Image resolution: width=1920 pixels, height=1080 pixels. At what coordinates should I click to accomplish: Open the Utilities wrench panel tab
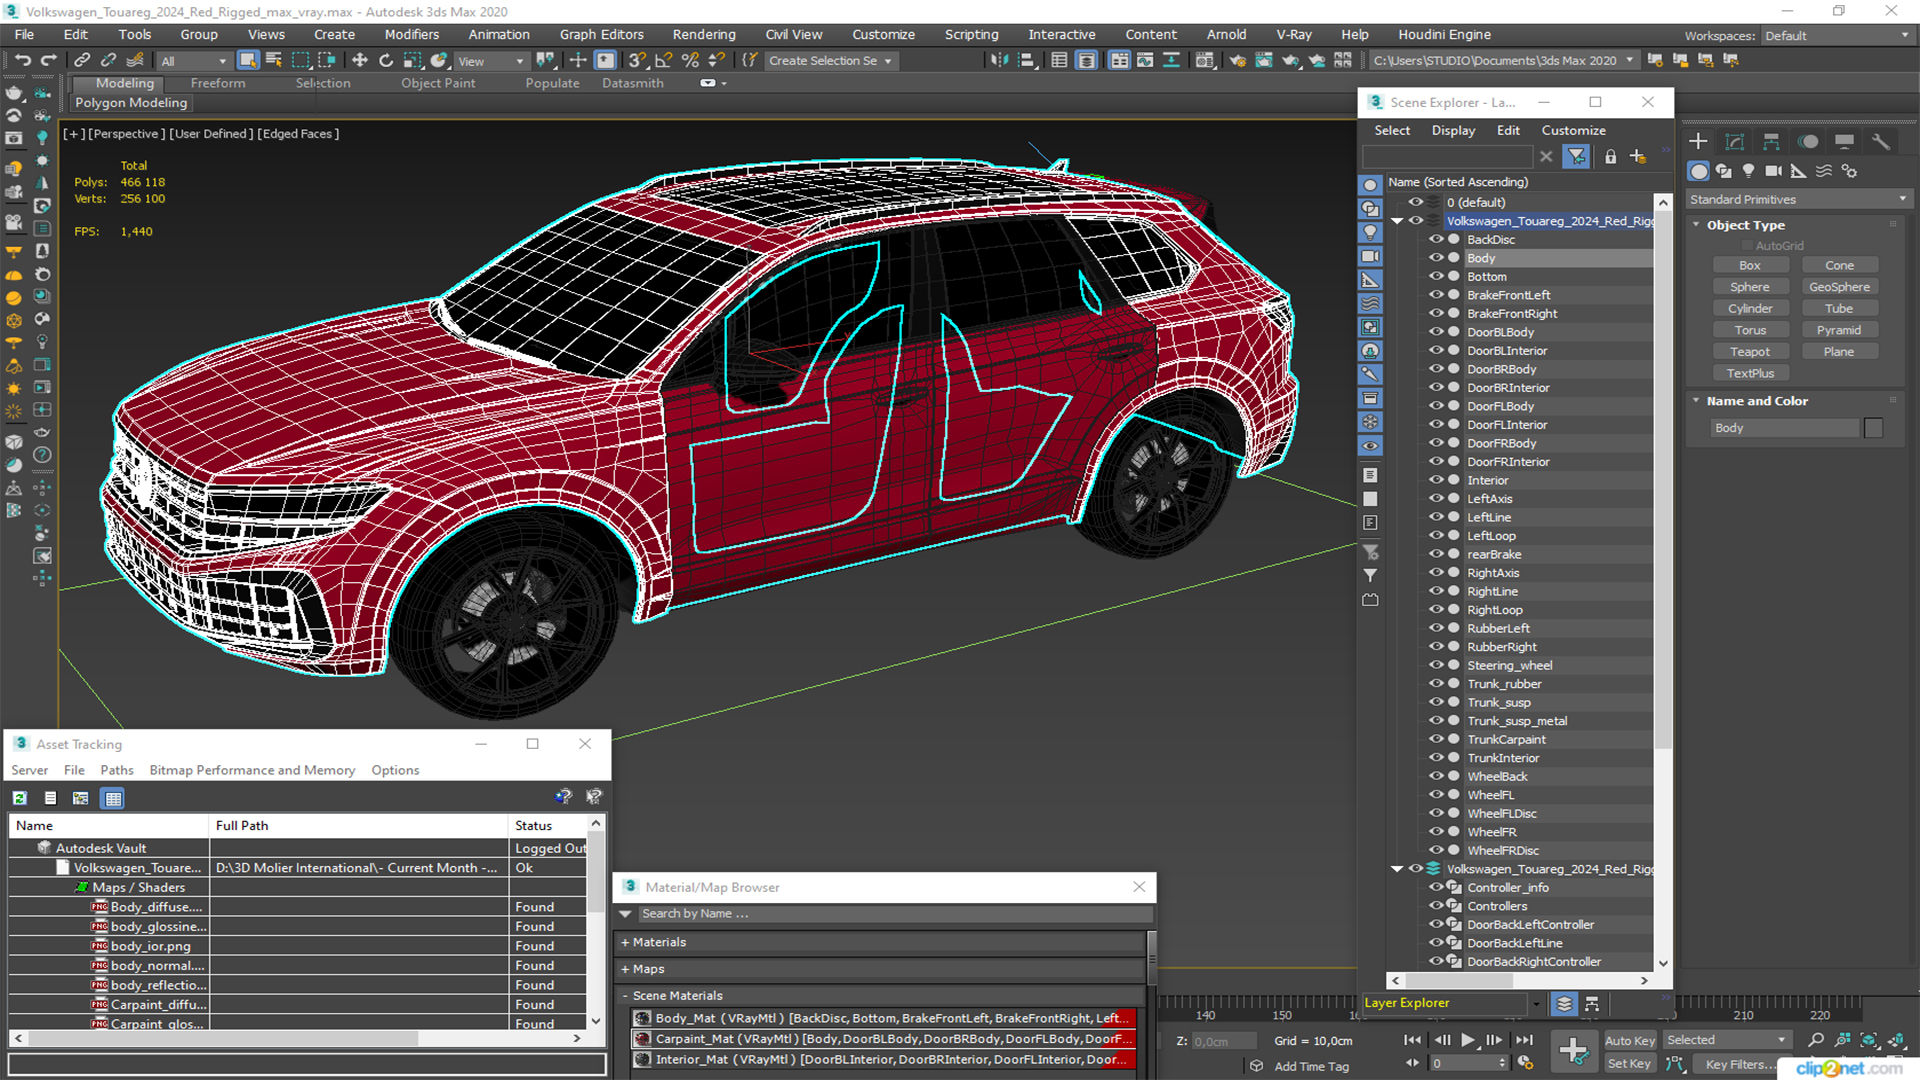1881,142
